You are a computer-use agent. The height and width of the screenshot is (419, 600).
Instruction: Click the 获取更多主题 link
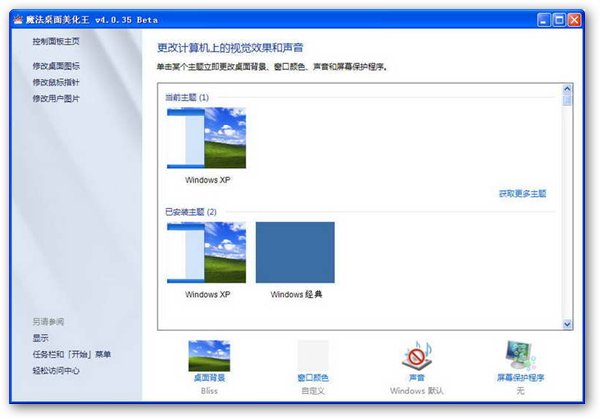pyautogui.click(x=523, y=194)
